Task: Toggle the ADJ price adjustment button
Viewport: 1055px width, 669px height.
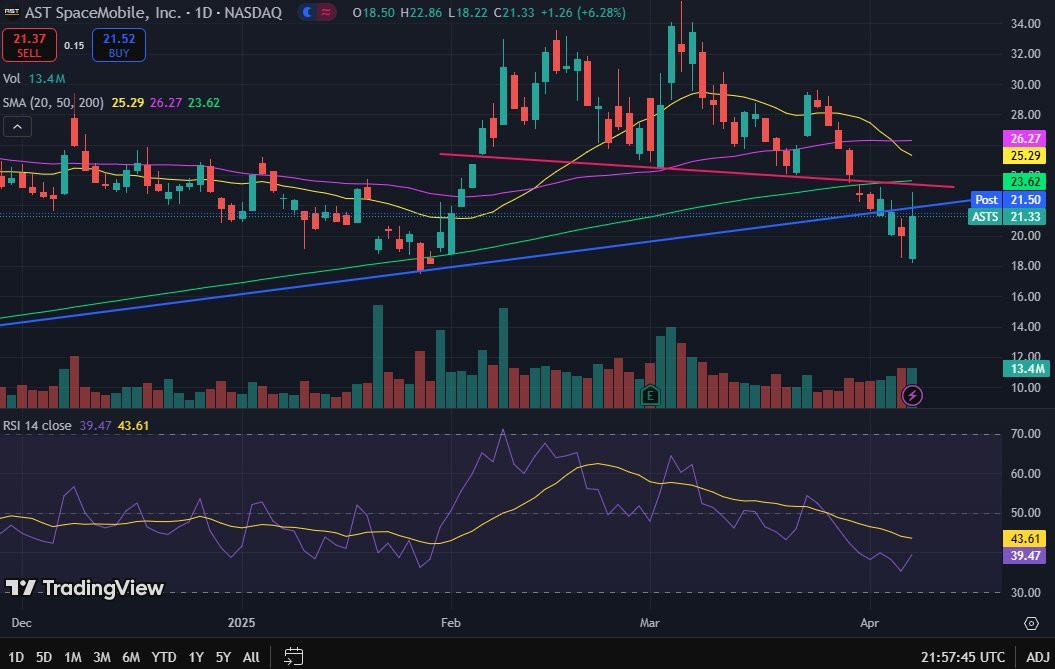Action: [1038, 657]
